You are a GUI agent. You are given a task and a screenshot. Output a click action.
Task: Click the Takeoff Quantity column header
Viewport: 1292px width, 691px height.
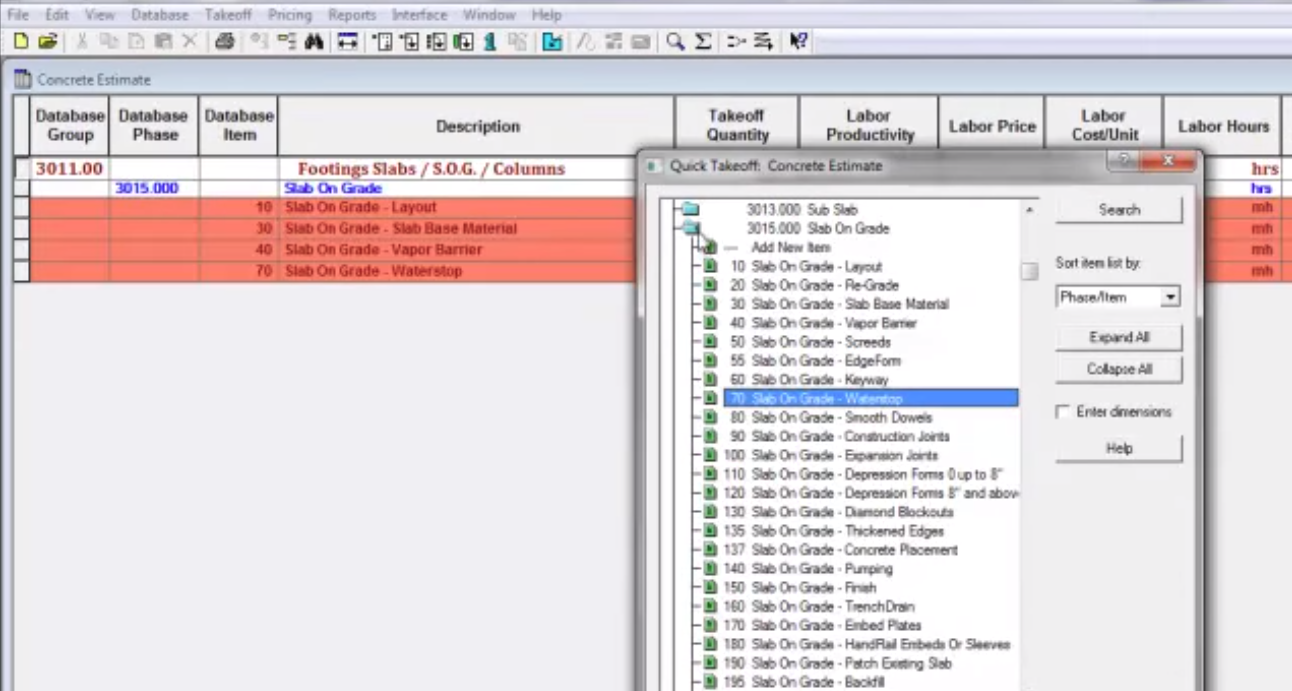click(x=738, y=126)
